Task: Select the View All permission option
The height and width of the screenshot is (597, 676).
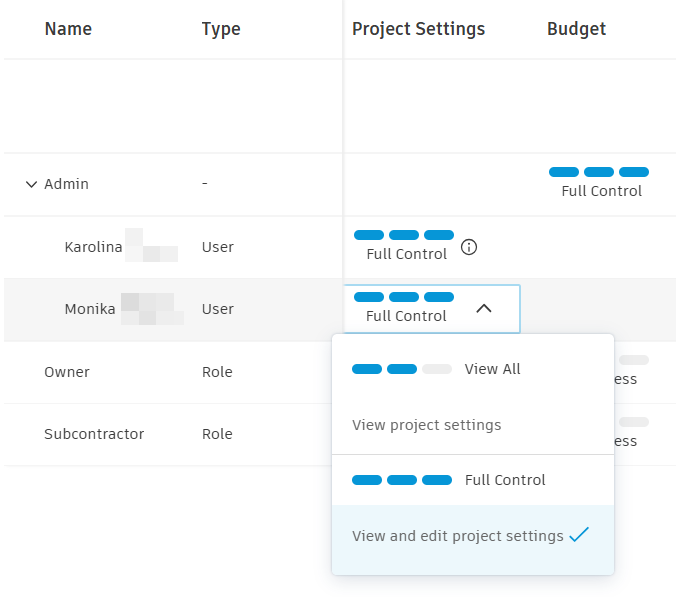Action: pyautogui.click(x=492, y=369)
